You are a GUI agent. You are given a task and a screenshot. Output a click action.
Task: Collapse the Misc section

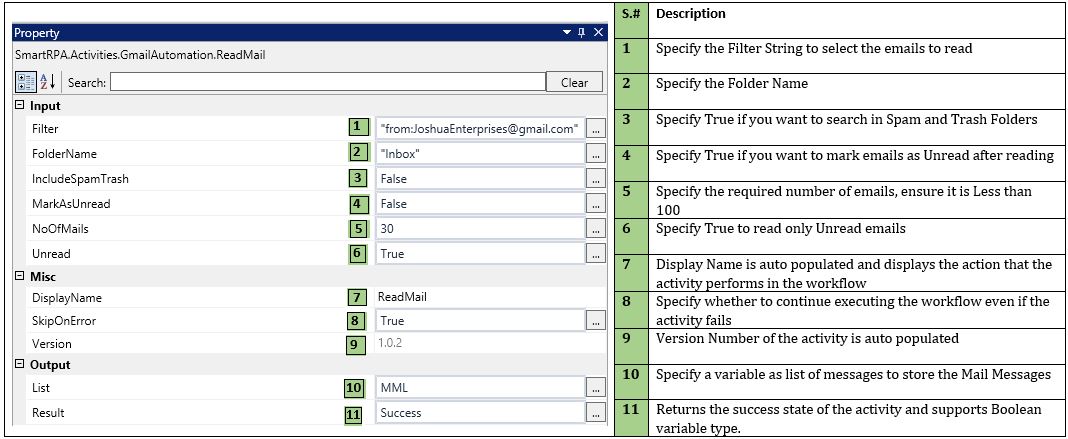(x=20, y=275)
